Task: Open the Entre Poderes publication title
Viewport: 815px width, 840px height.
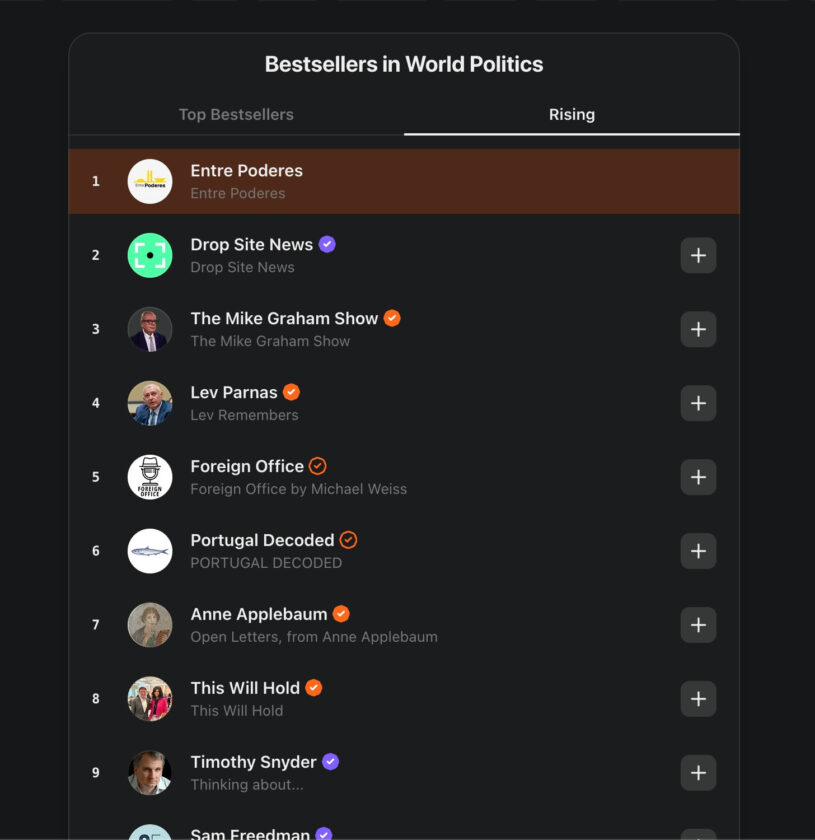Action: (x=246, y=171)
